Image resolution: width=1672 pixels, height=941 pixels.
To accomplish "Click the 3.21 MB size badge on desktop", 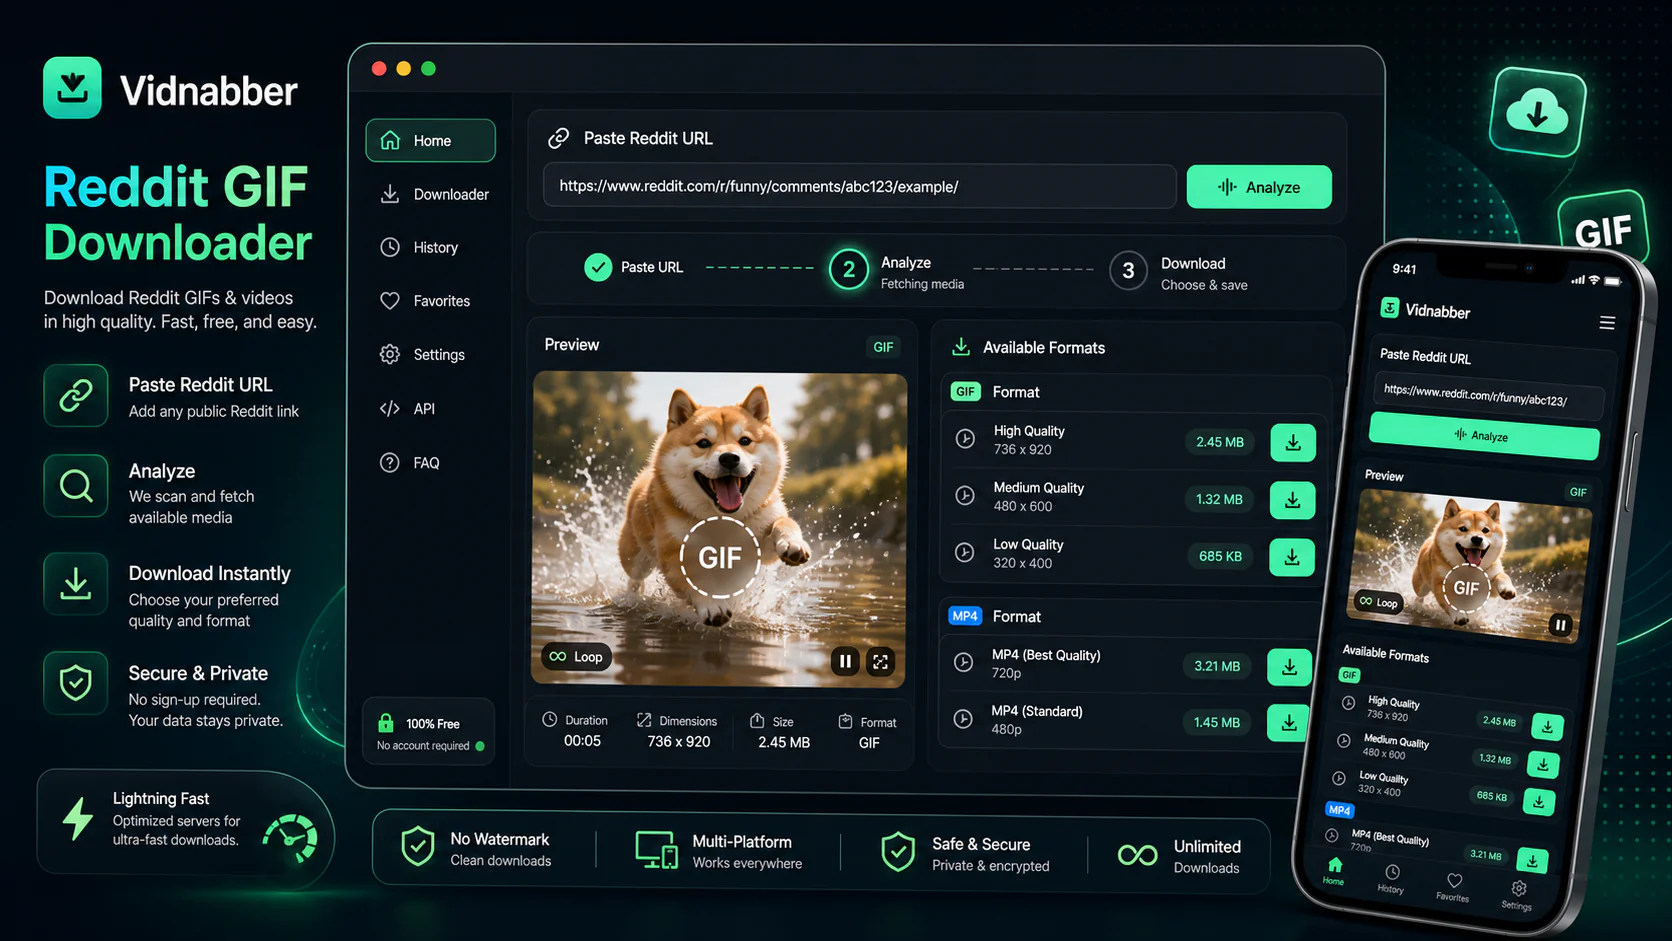I will coord(1217,666).
